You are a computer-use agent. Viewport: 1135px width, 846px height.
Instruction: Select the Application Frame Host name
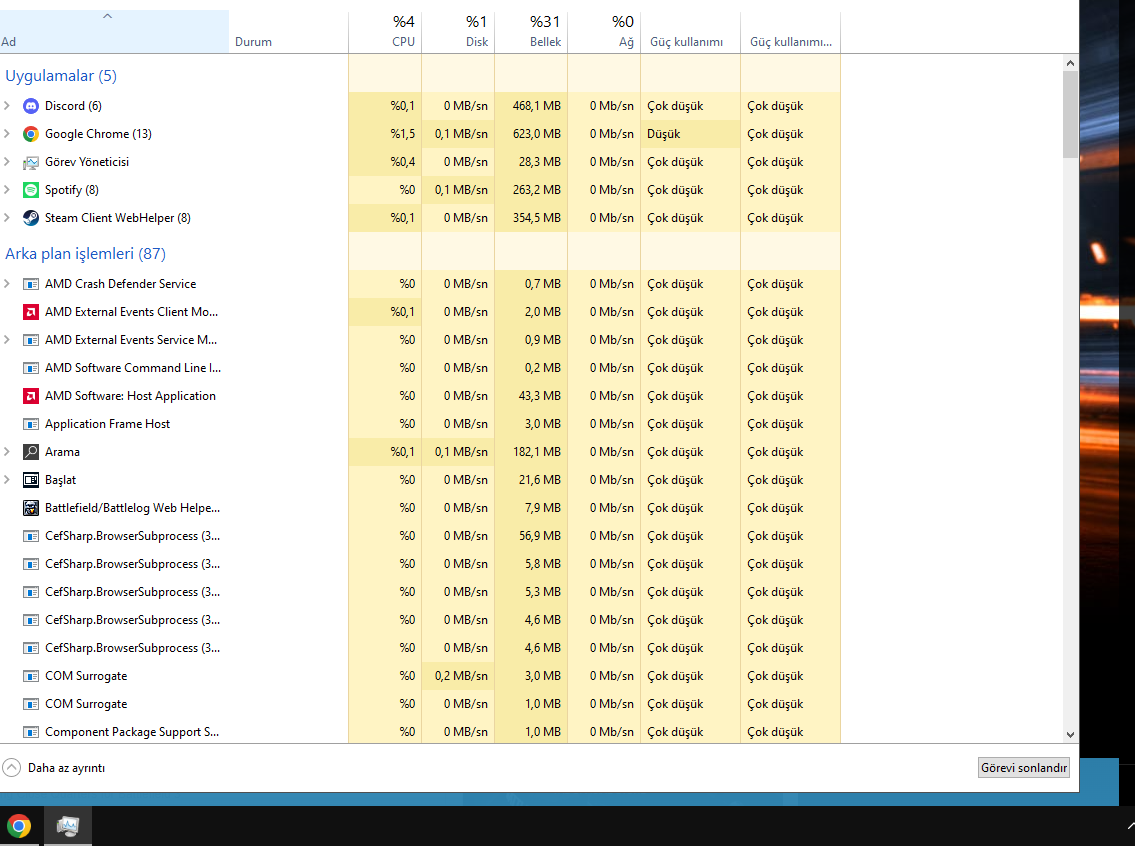[x=107, y=424]
